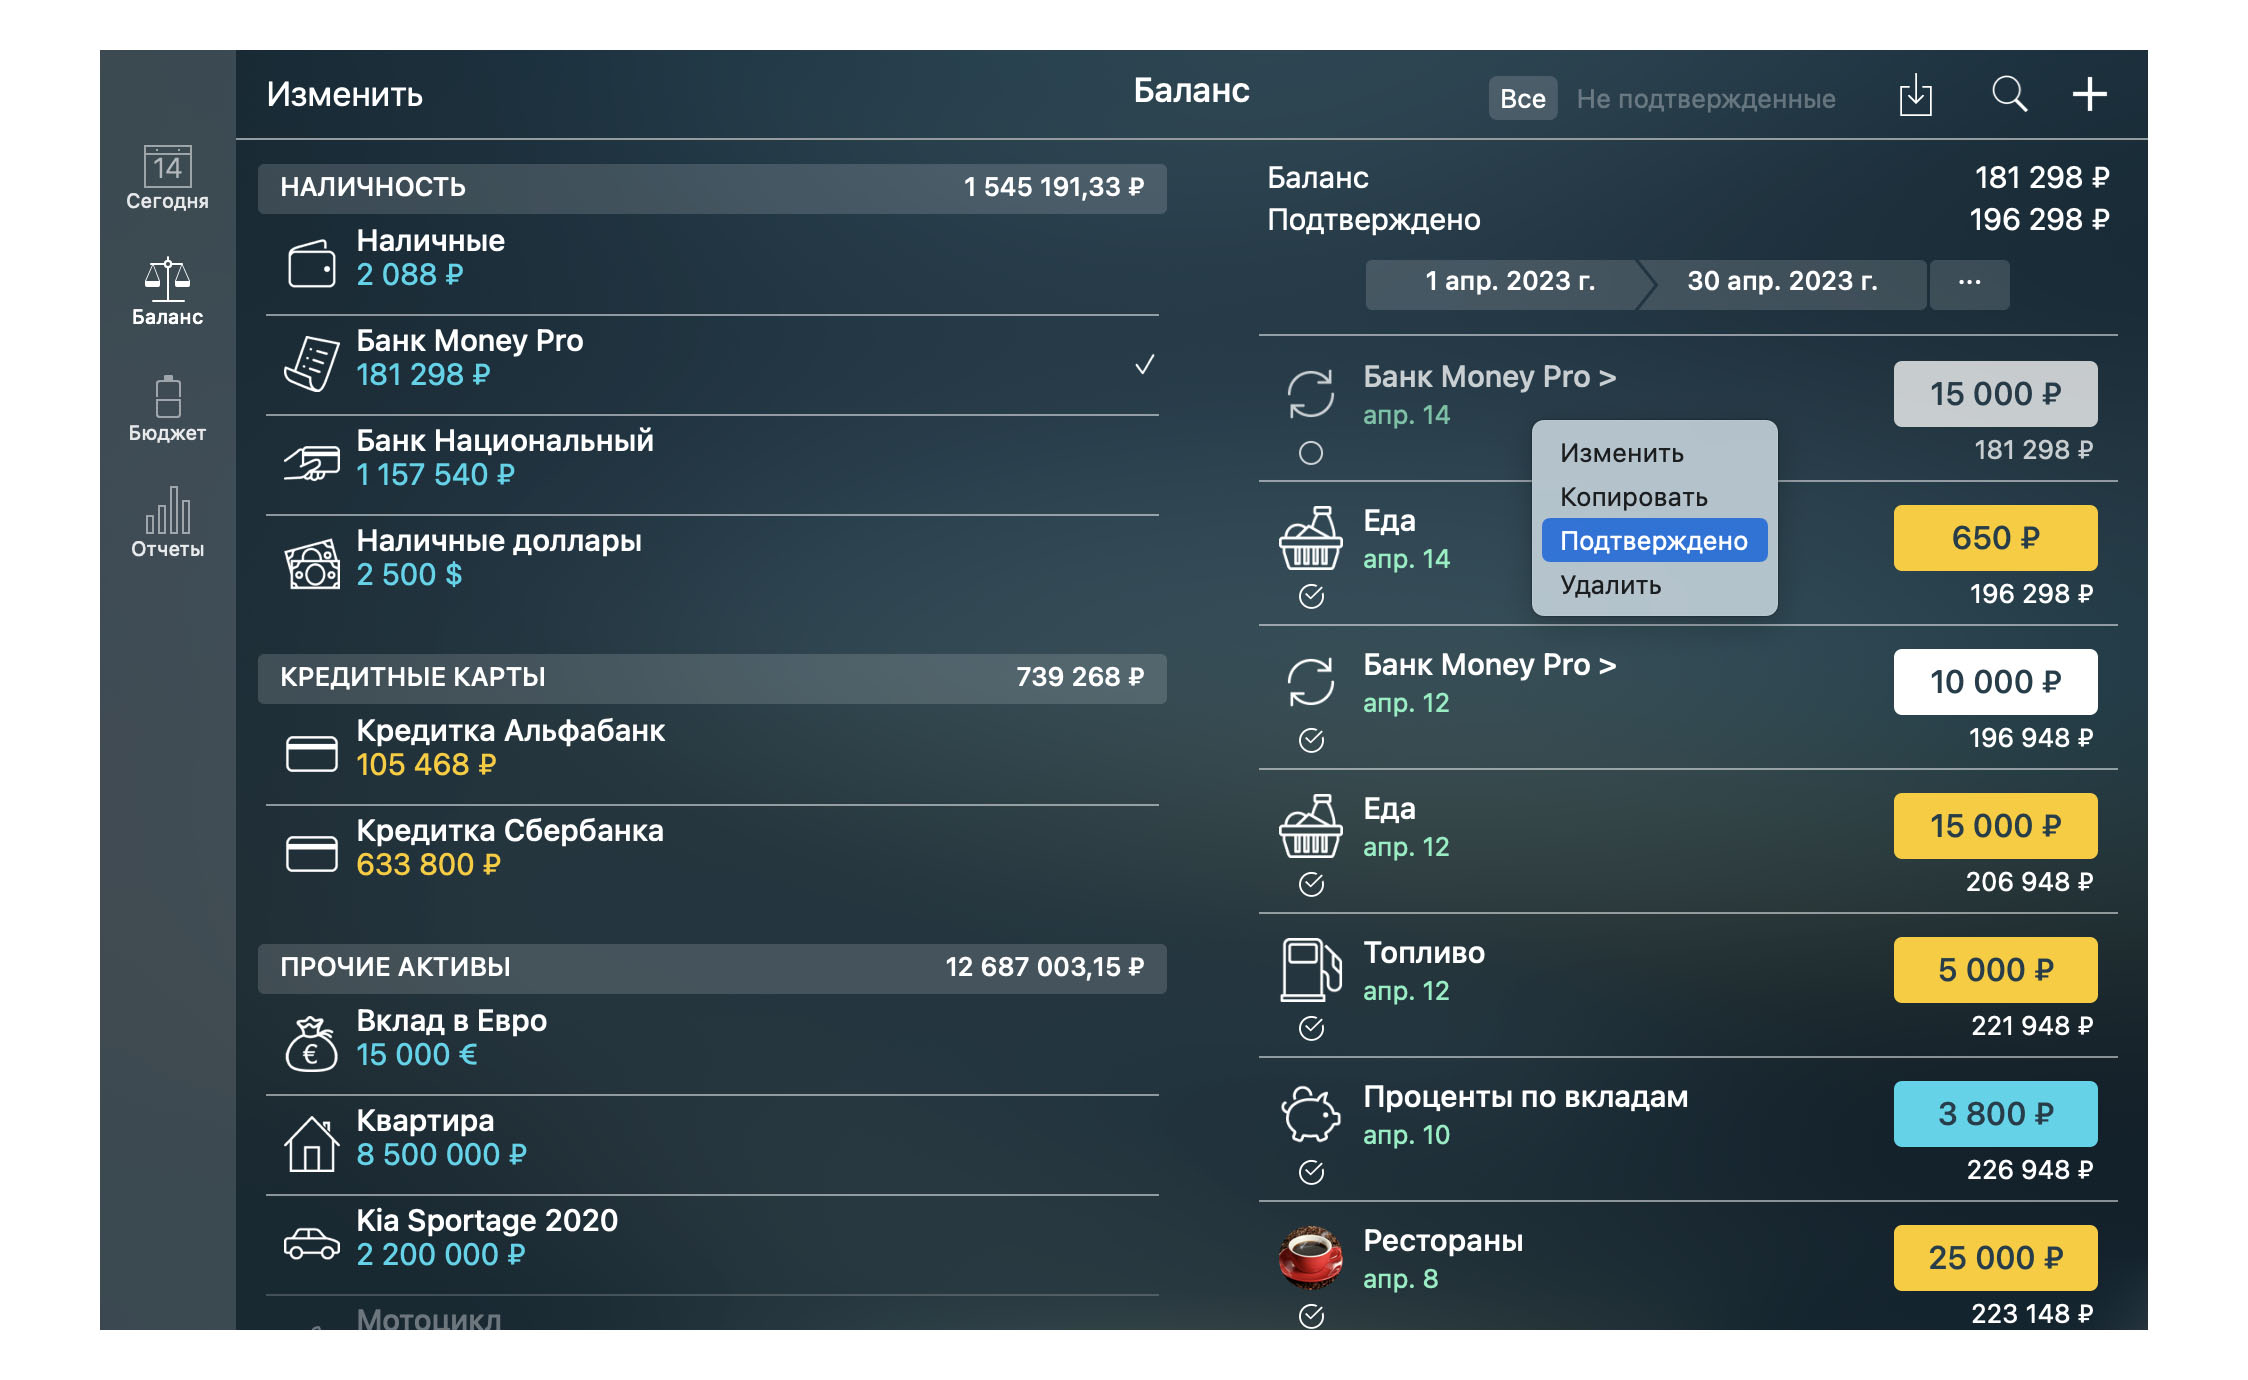Toggle cleared status of Еда апр. 12
The image size is (2248, 1380).
[x=1310, y=885]
